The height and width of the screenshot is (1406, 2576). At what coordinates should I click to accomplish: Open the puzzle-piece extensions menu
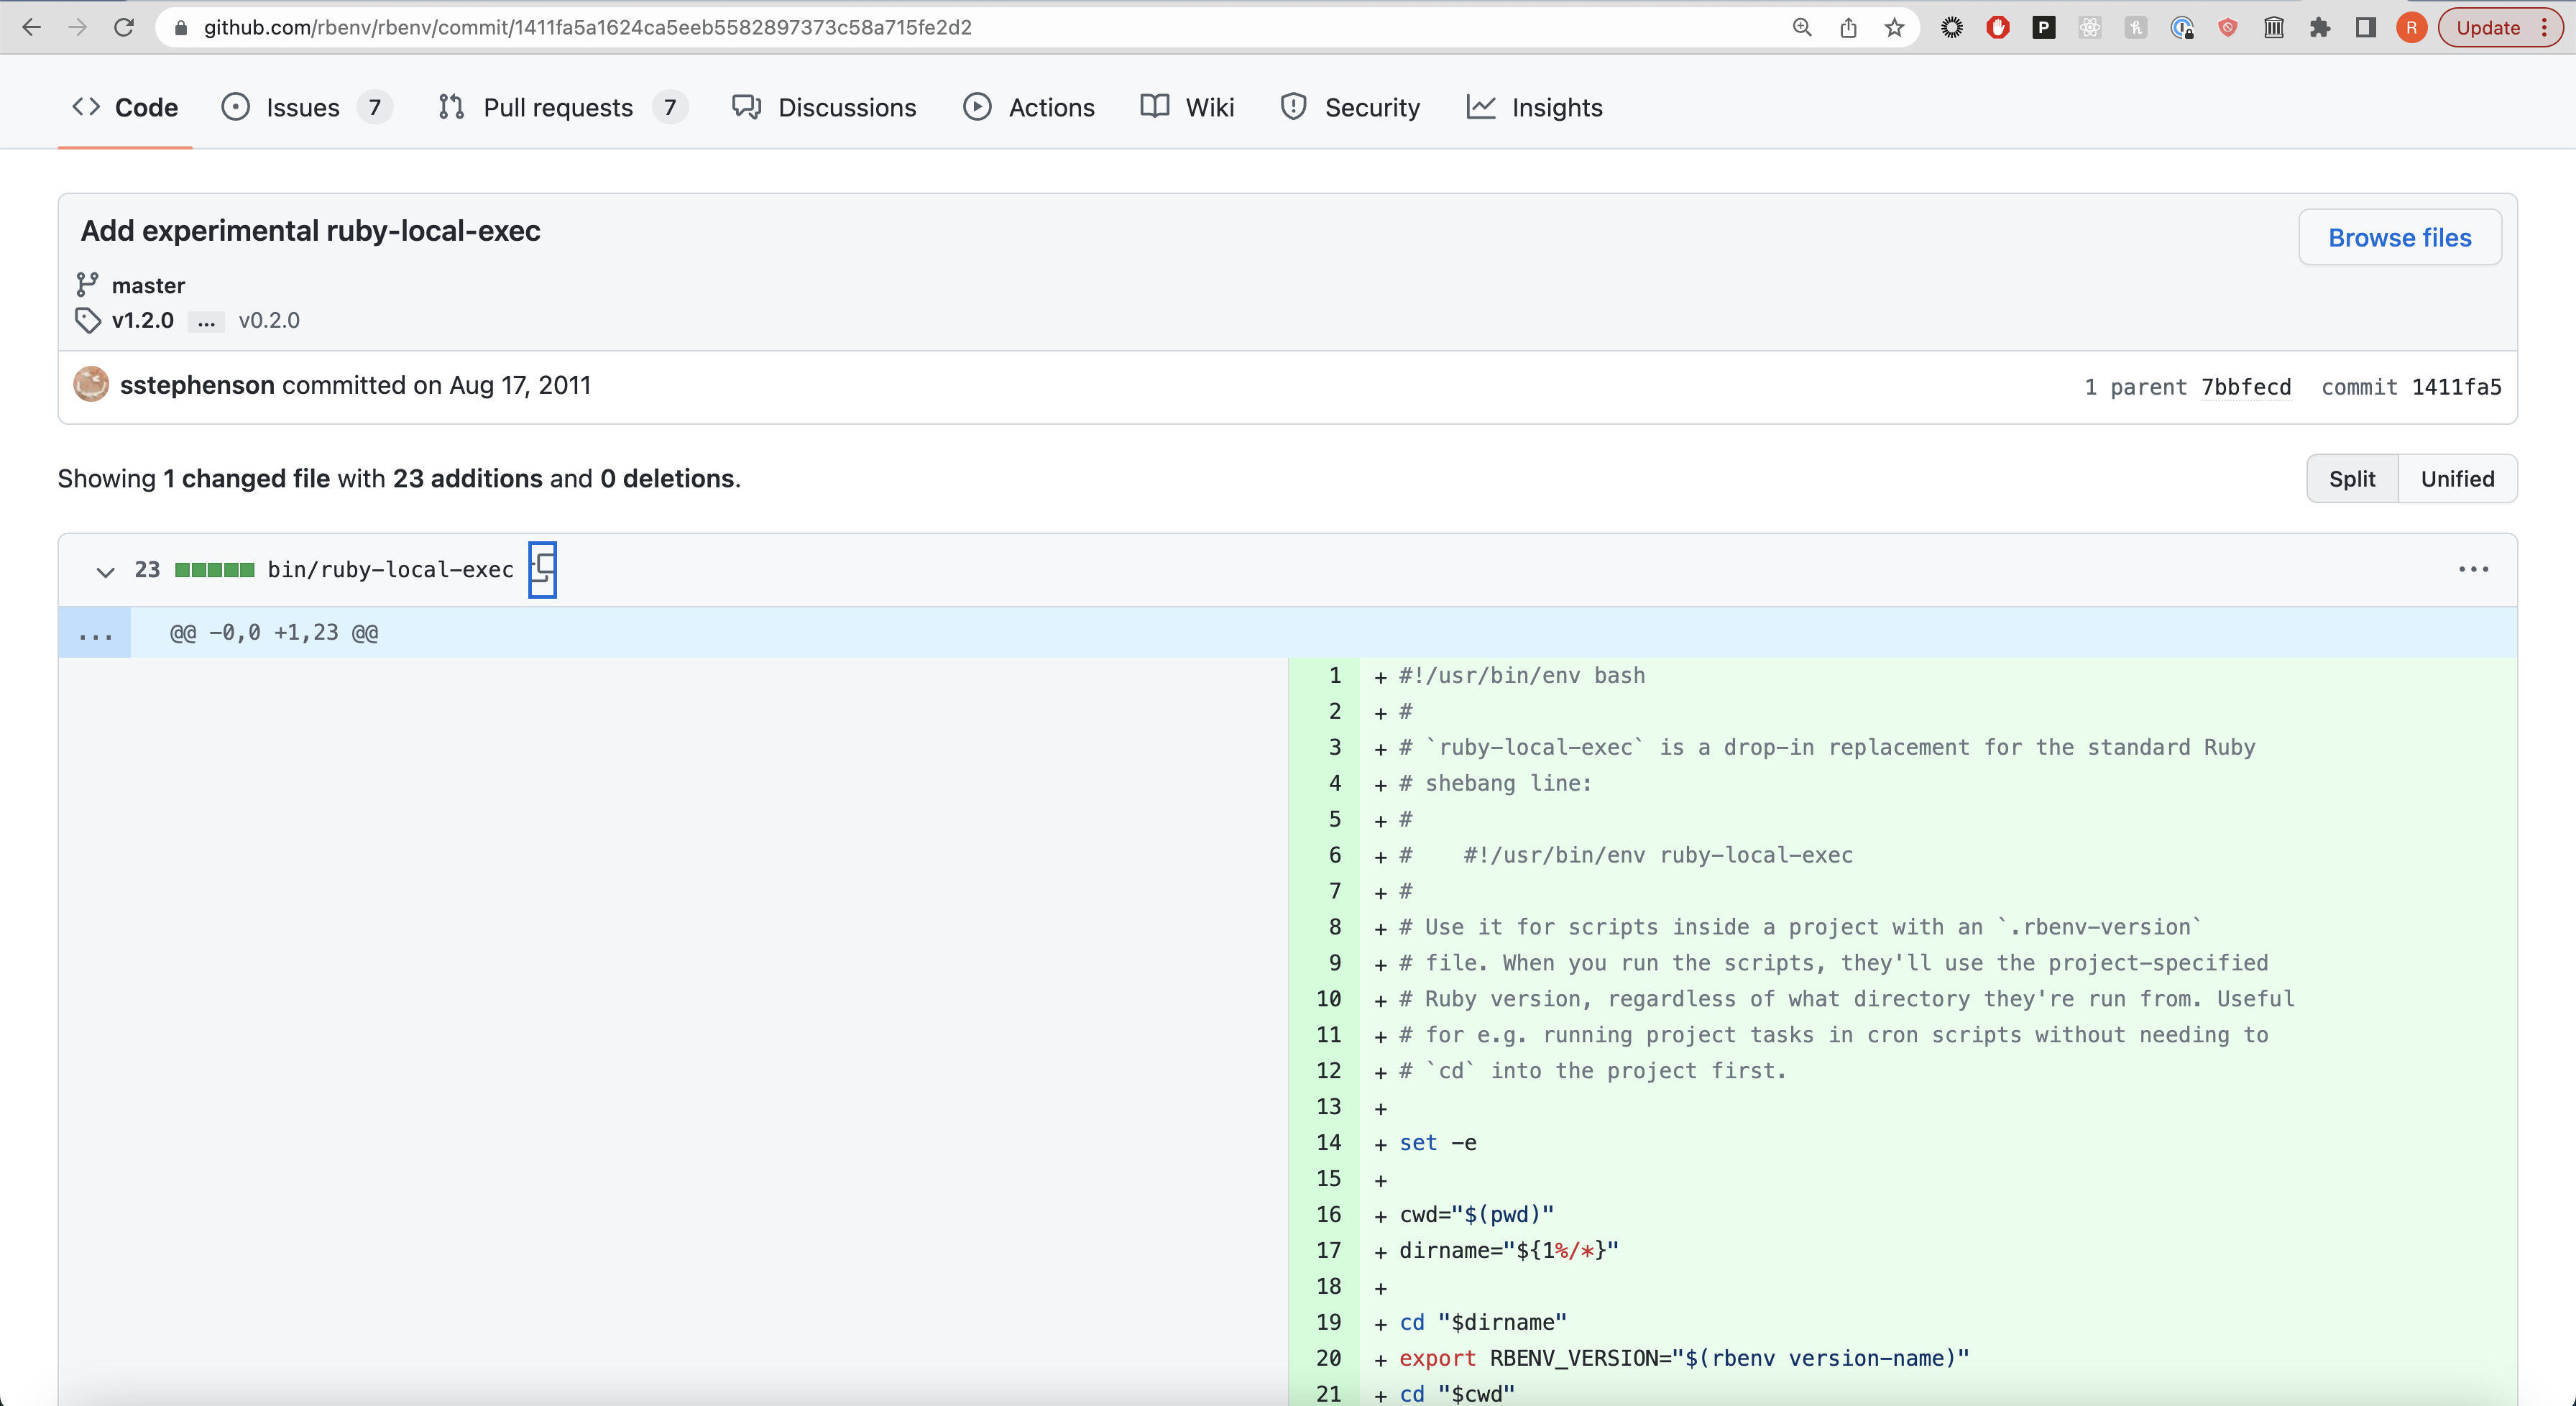click(2320, 28)
